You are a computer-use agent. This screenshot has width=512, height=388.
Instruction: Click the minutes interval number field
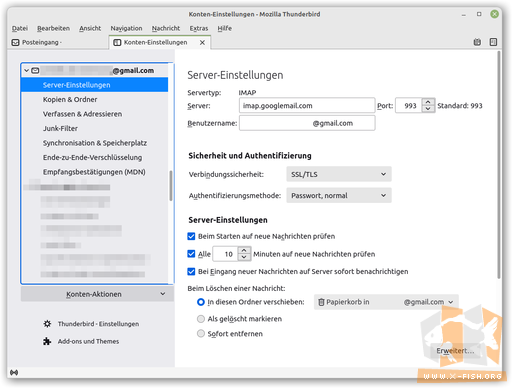click(x=225, y=254)
